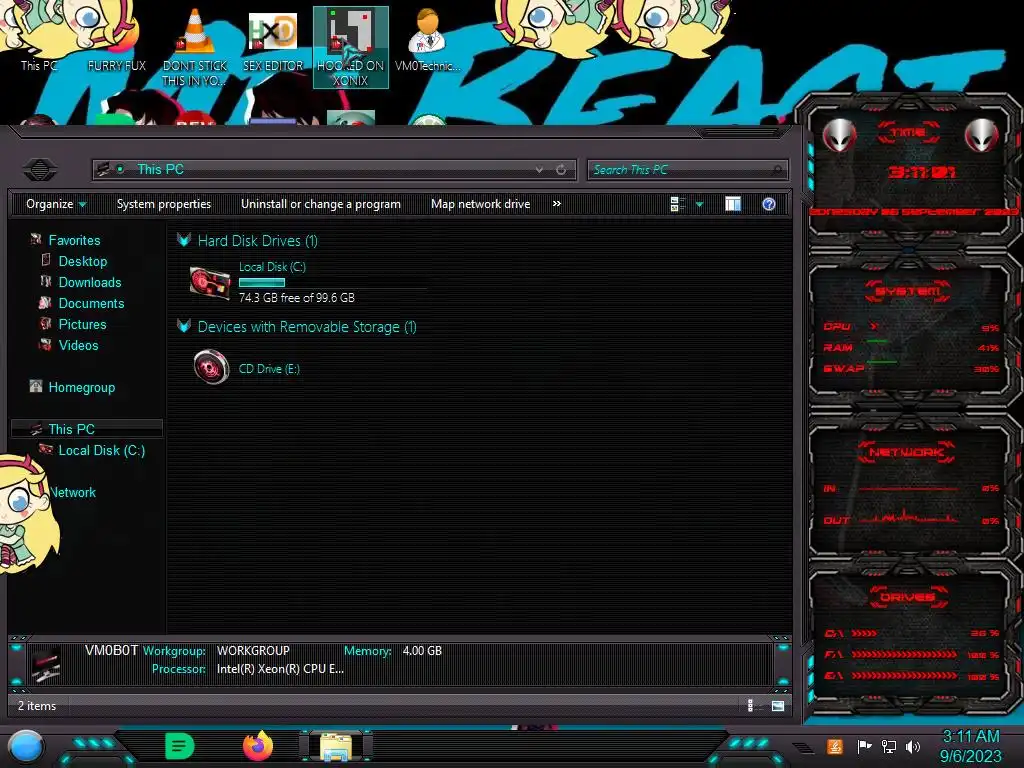Click the NETWORK widget header
The height and width of the screenshot is (768, 1024).
pyautogui.click(x=907, y=452)
